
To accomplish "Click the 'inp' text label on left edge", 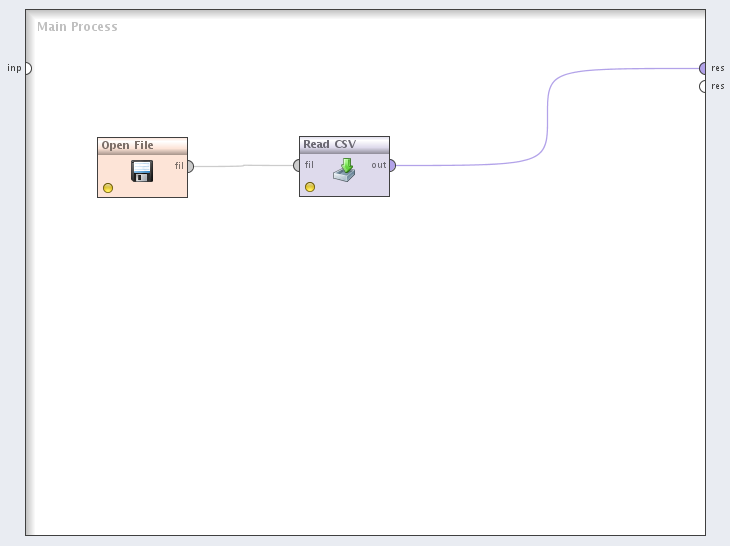I will (x=13, y=68).
